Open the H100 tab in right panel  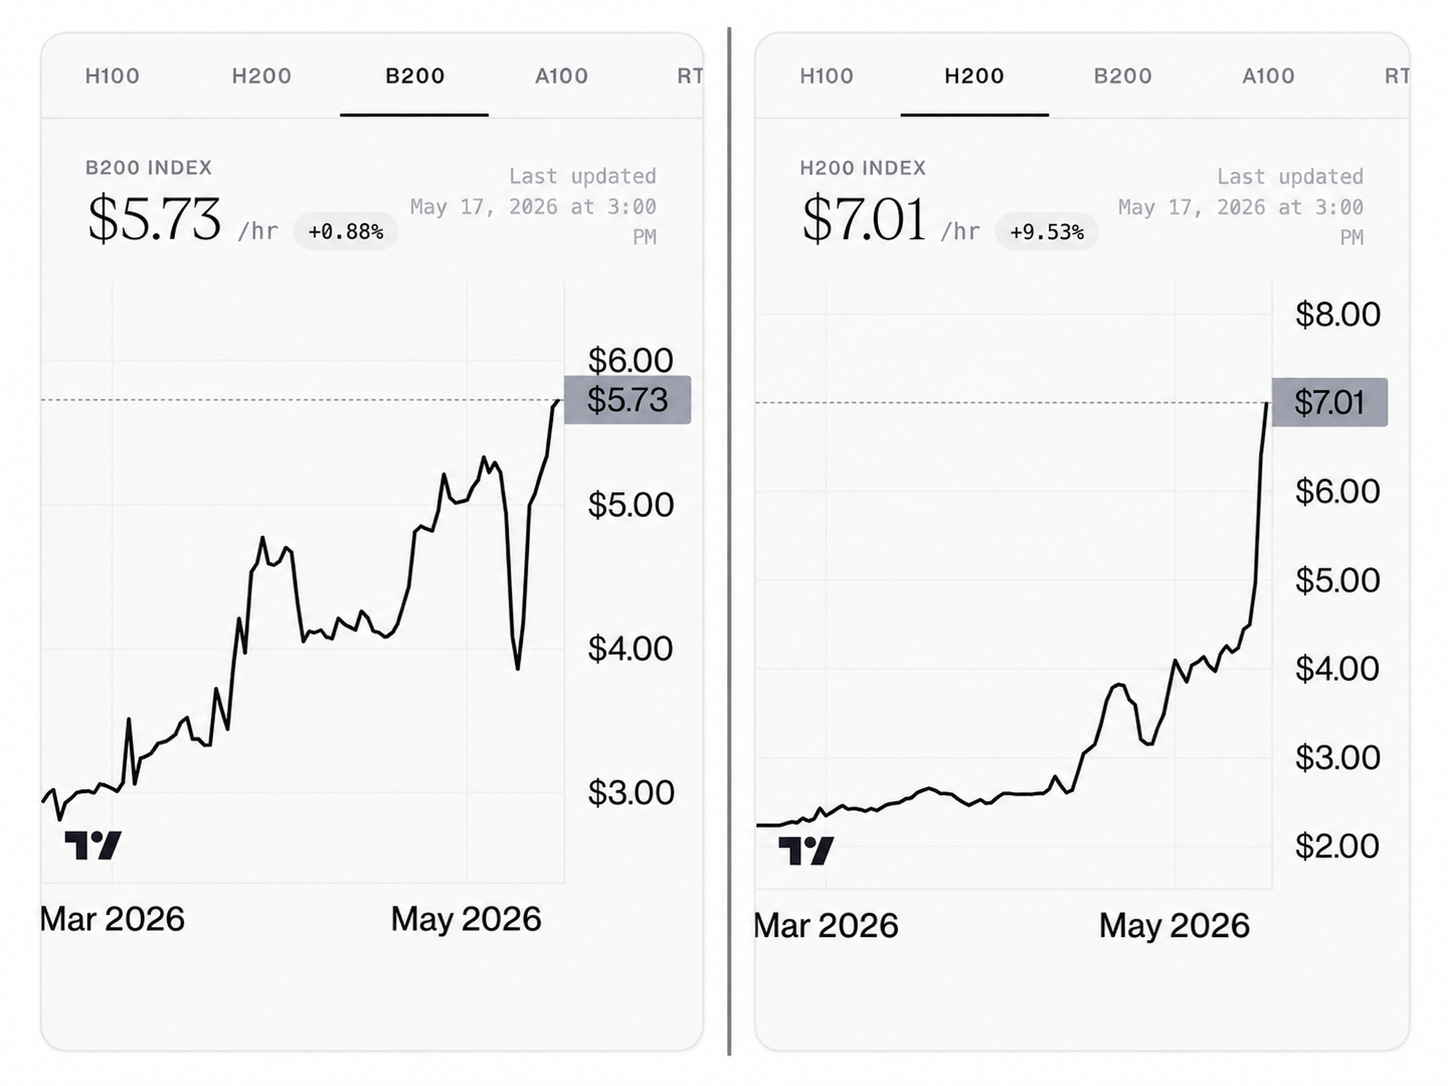click(x=826, y=76)
